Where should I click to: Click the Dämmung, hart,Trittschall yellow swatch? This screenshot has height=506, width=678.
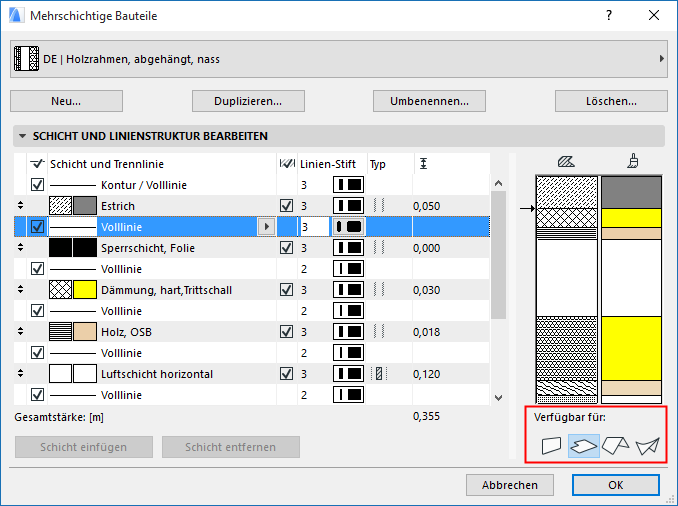pos(85,290)
